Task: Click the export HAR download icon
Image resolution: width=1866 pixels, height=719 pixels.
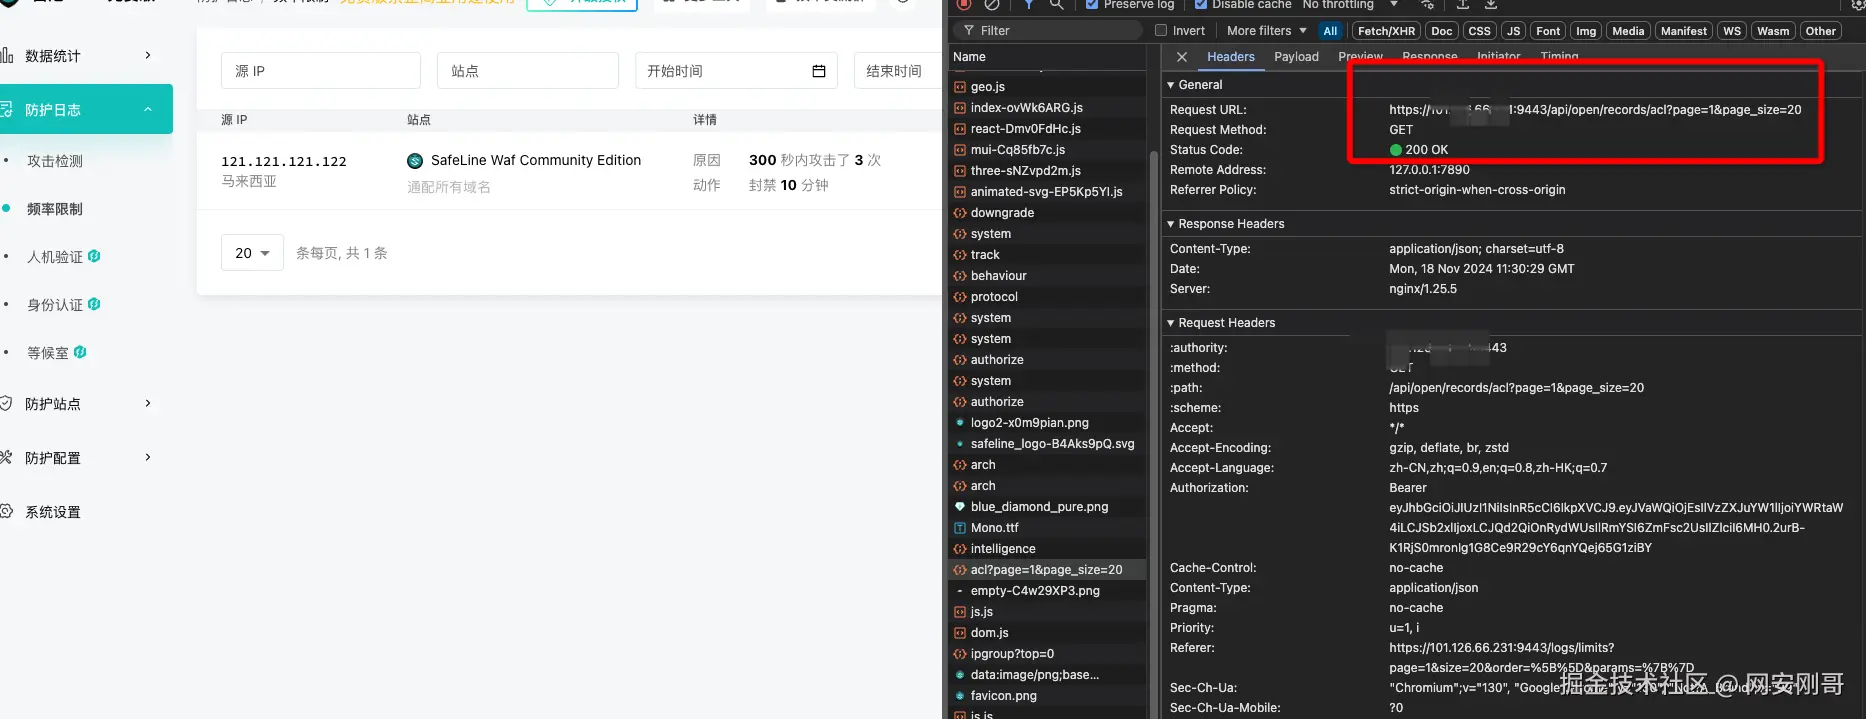Action: 1491,4
